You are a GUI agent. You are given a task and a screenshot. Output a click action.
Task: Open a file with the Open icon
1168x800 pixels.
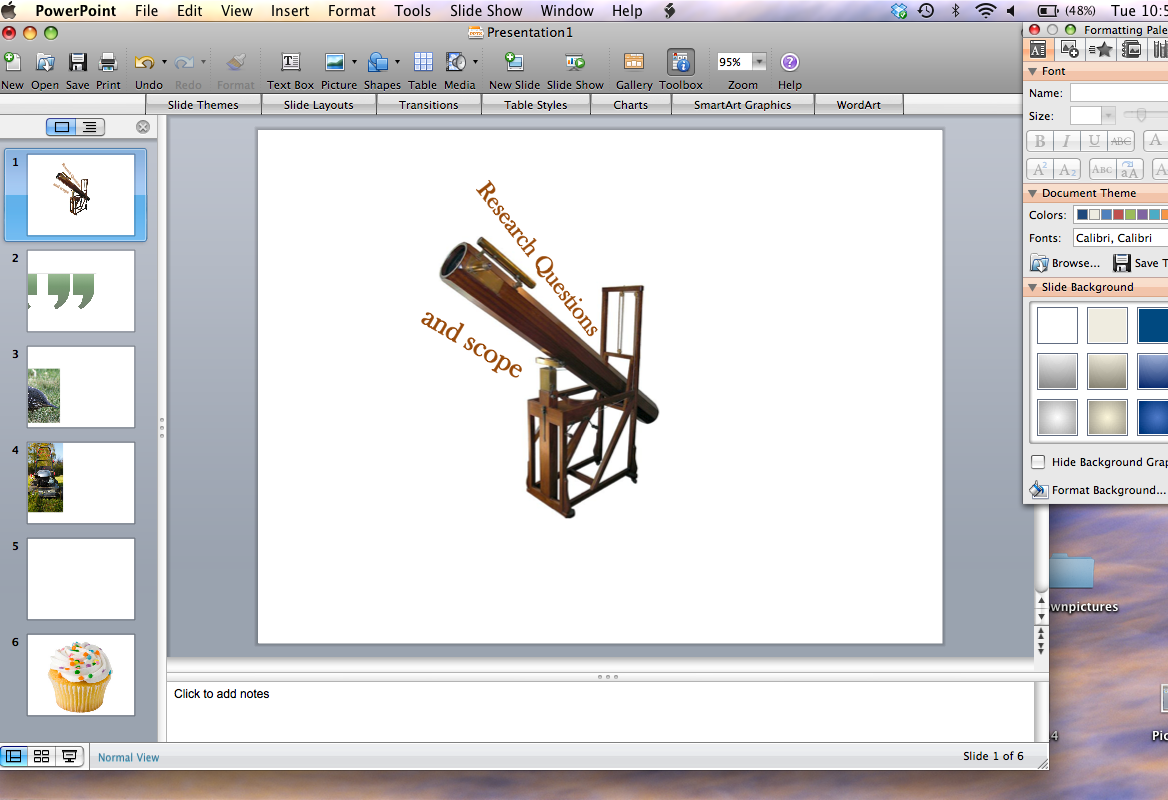[45, 63]
